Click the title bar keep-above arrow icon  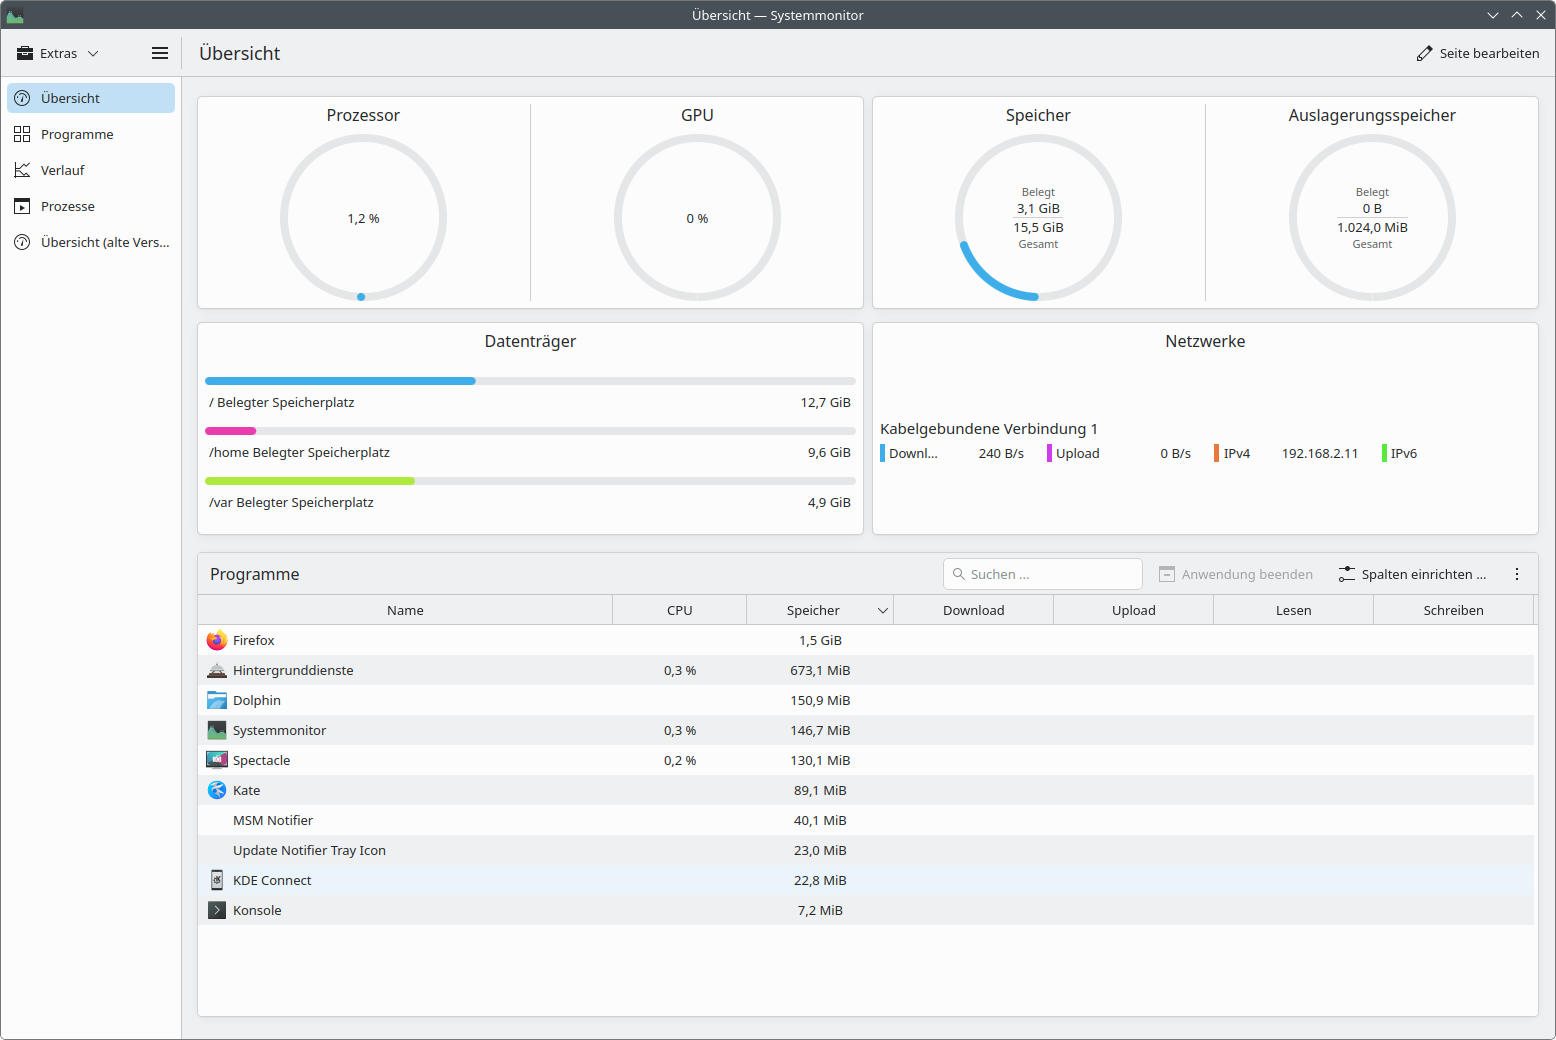click(1517, 15)
